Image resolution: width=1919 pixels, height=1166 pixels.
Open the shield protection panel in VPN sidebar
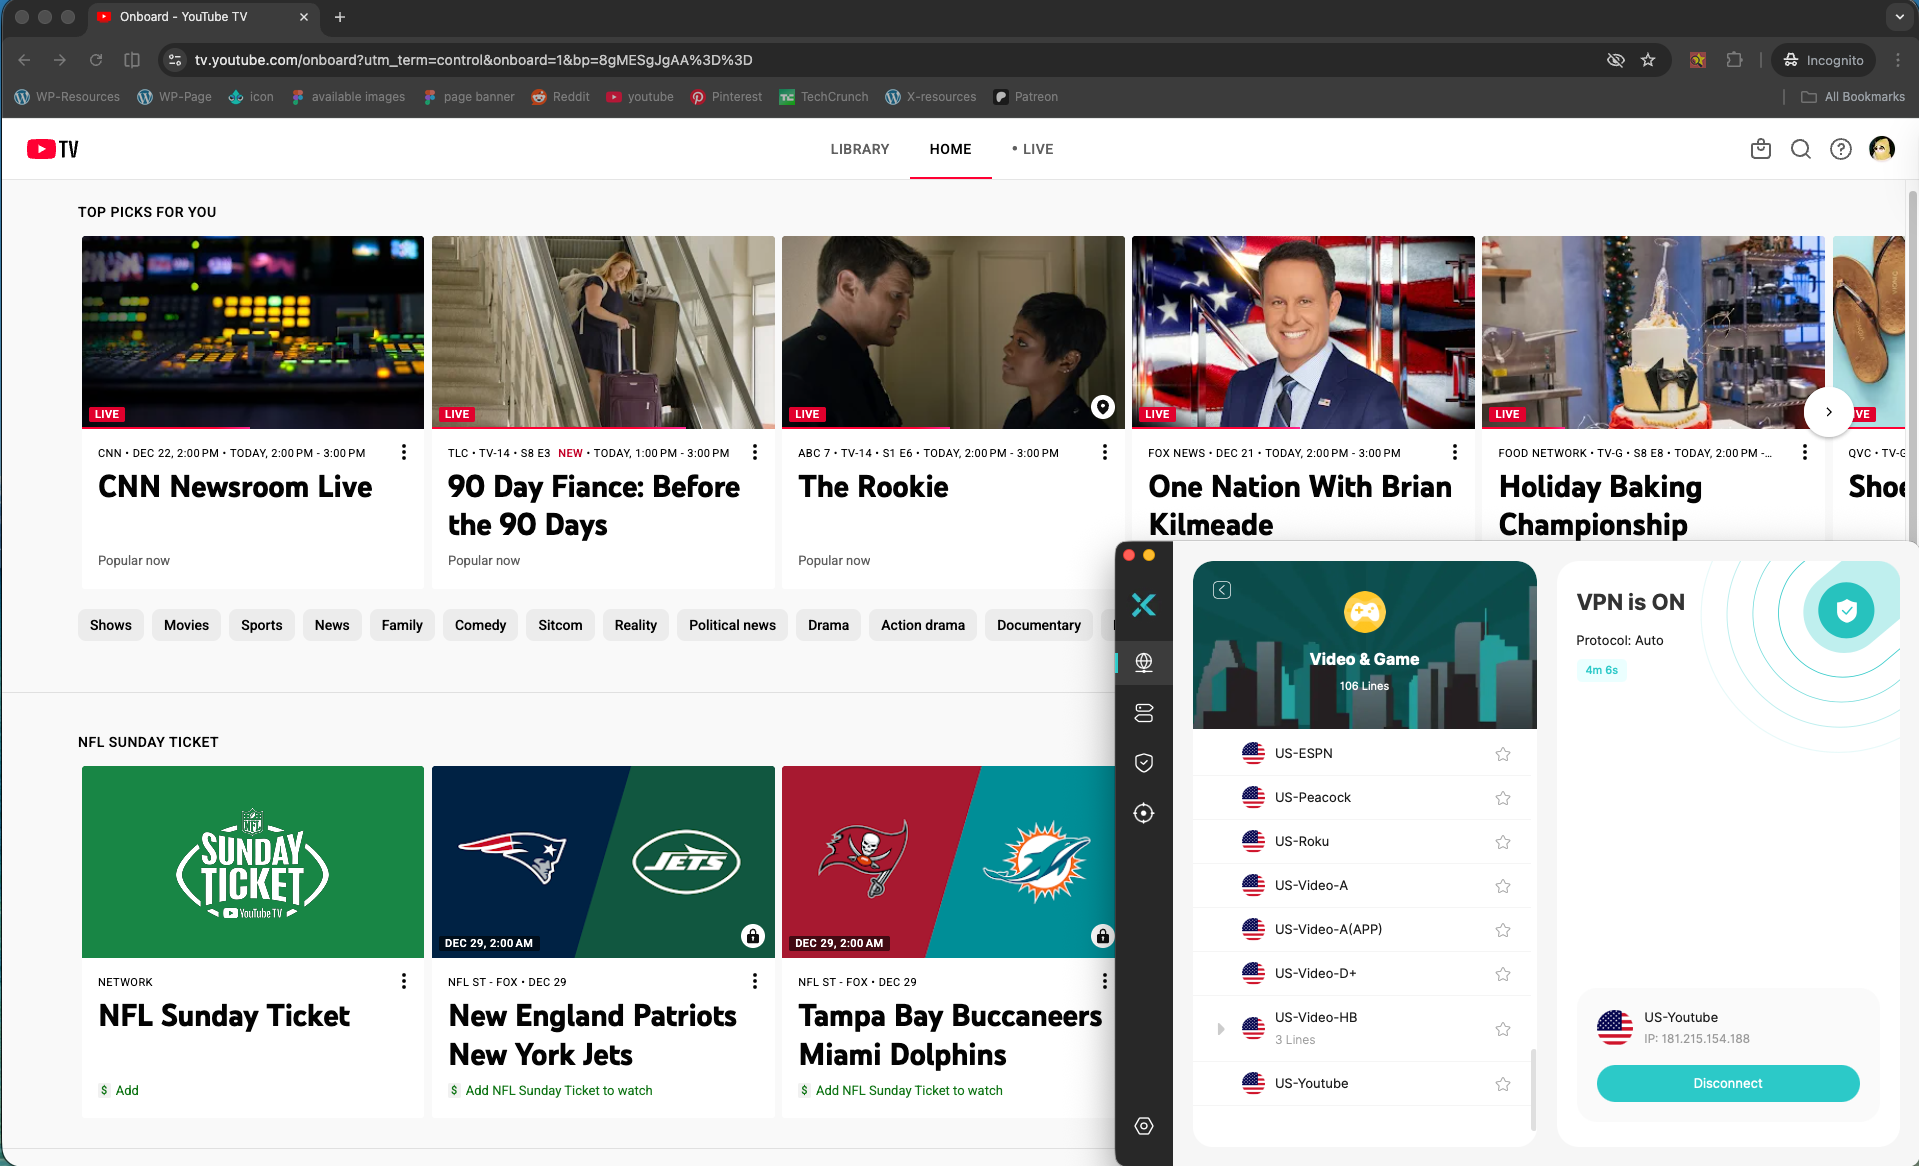click(x=1144, y=762)
